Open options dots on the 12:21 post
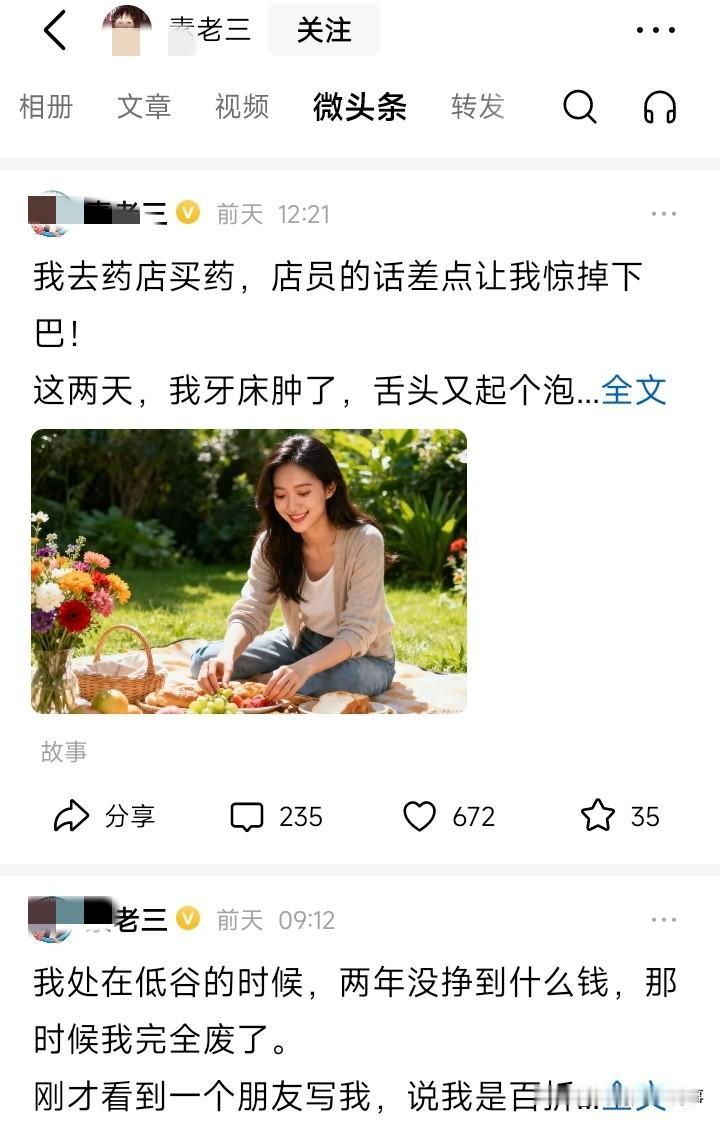Viewport: 720px width, 1122px height. click(x=663, y=213)
